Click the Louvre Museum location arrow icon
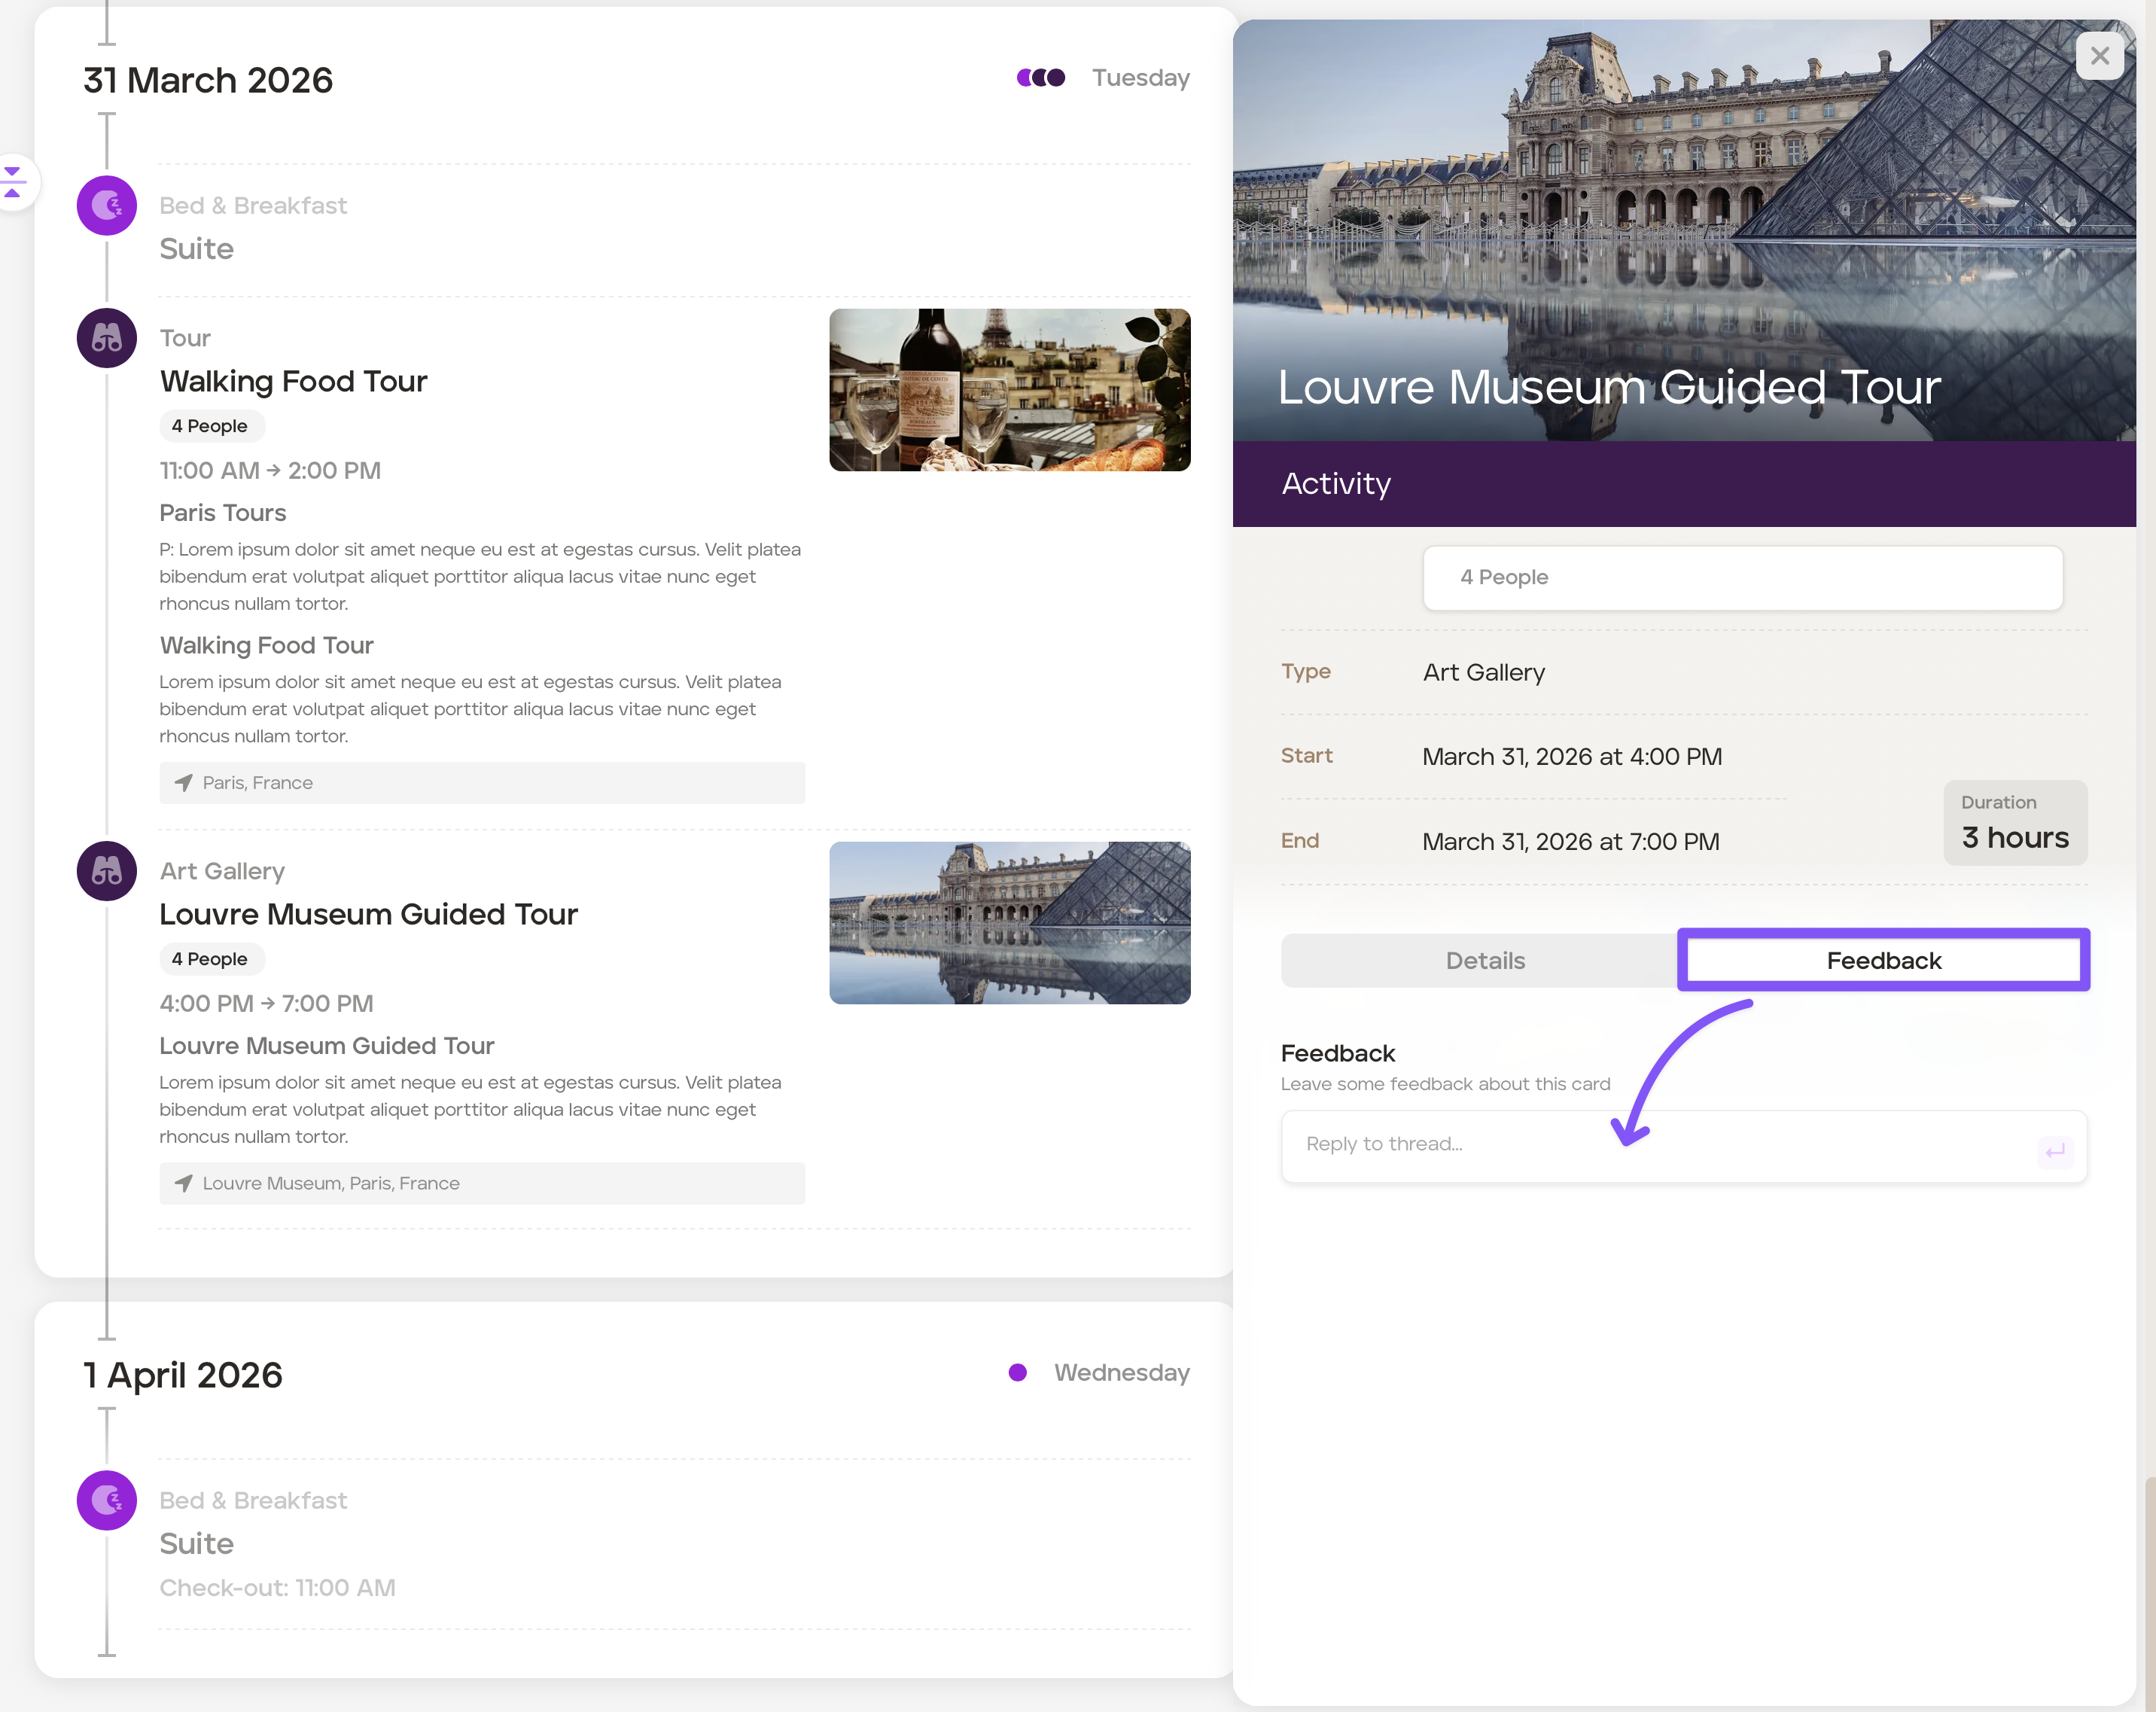Screen dimensions: 2156x1712 184,1183
